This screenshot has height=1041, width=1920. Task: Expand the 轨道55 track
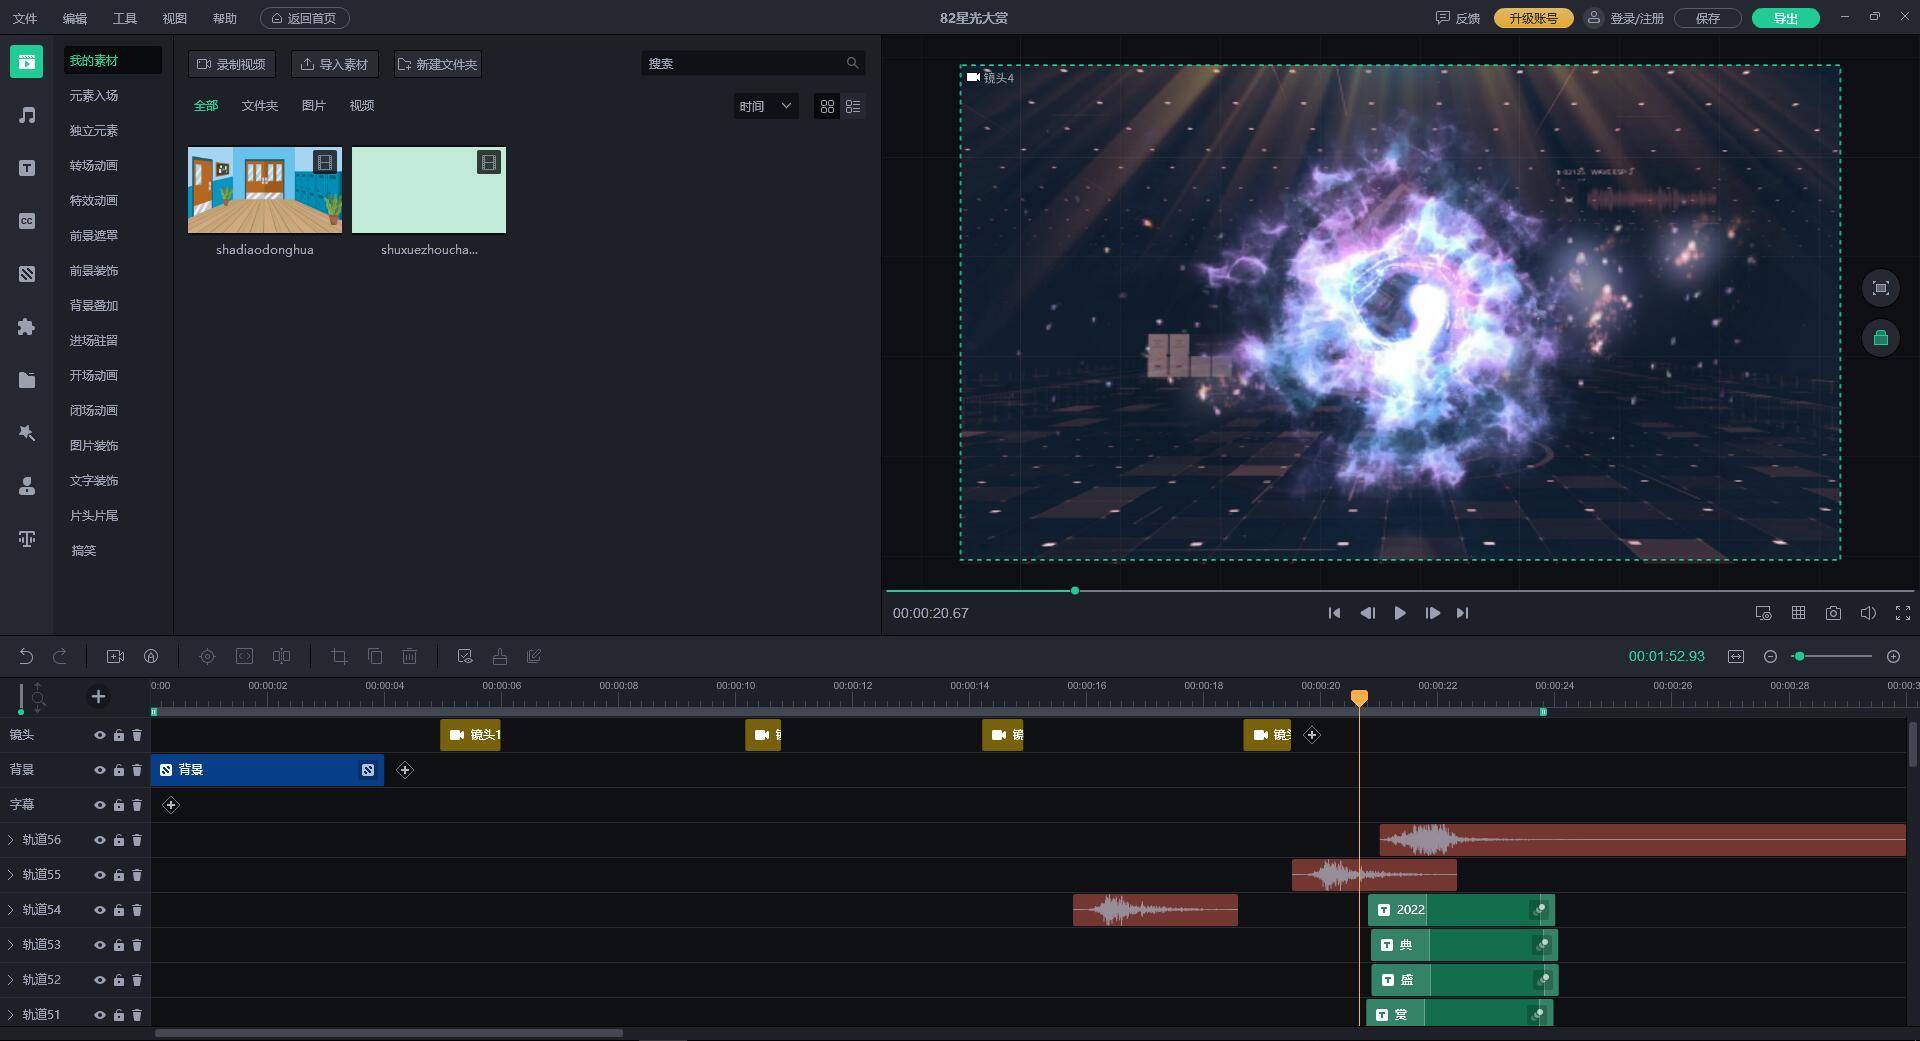pyautogui.click(x=11, y=875)
